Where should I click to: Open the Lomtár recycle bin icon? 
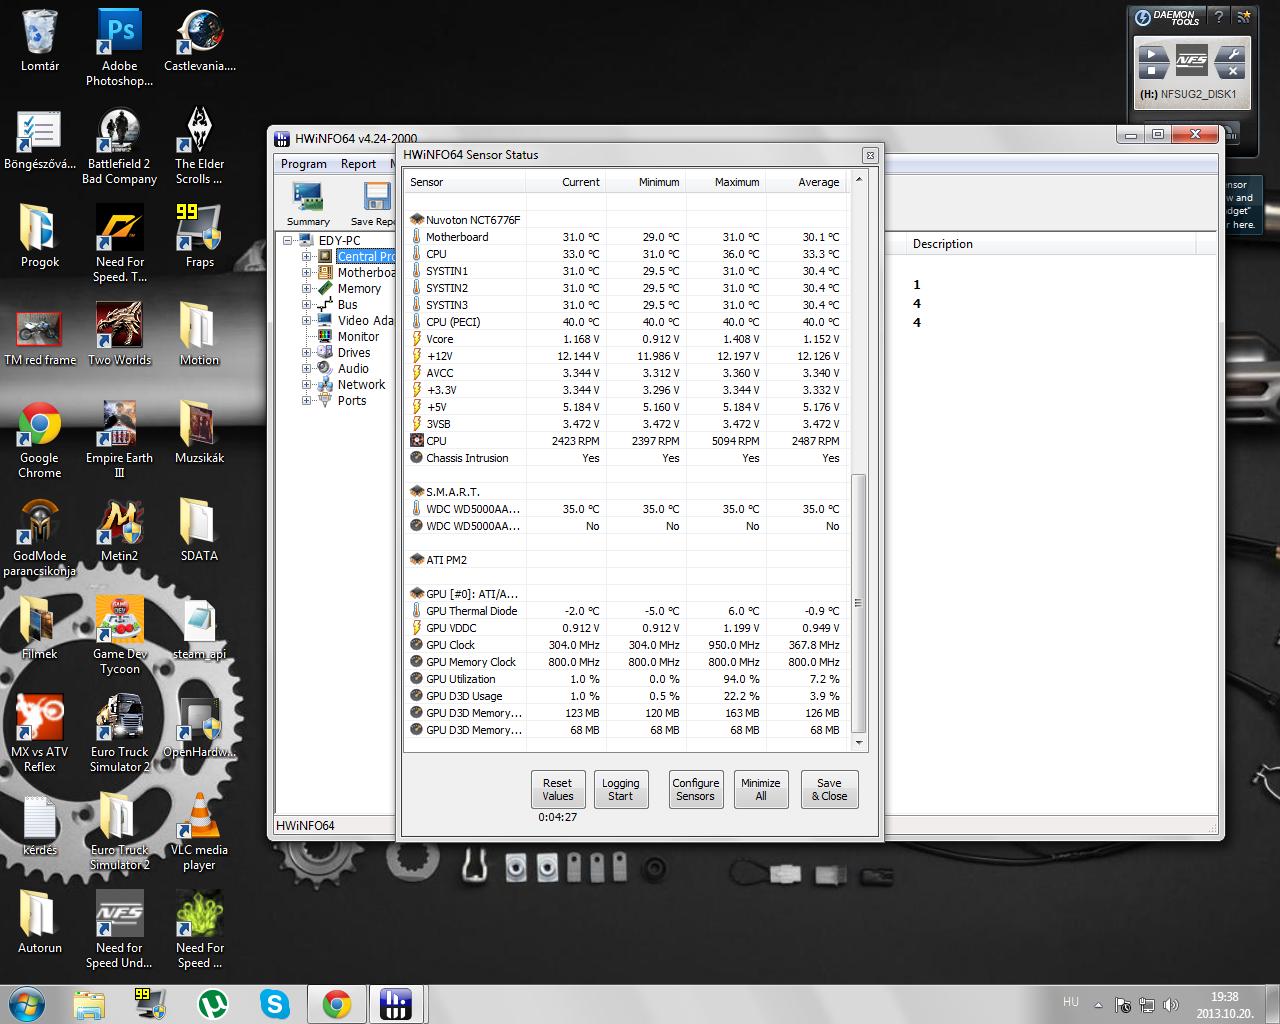(x=40, y=41)
